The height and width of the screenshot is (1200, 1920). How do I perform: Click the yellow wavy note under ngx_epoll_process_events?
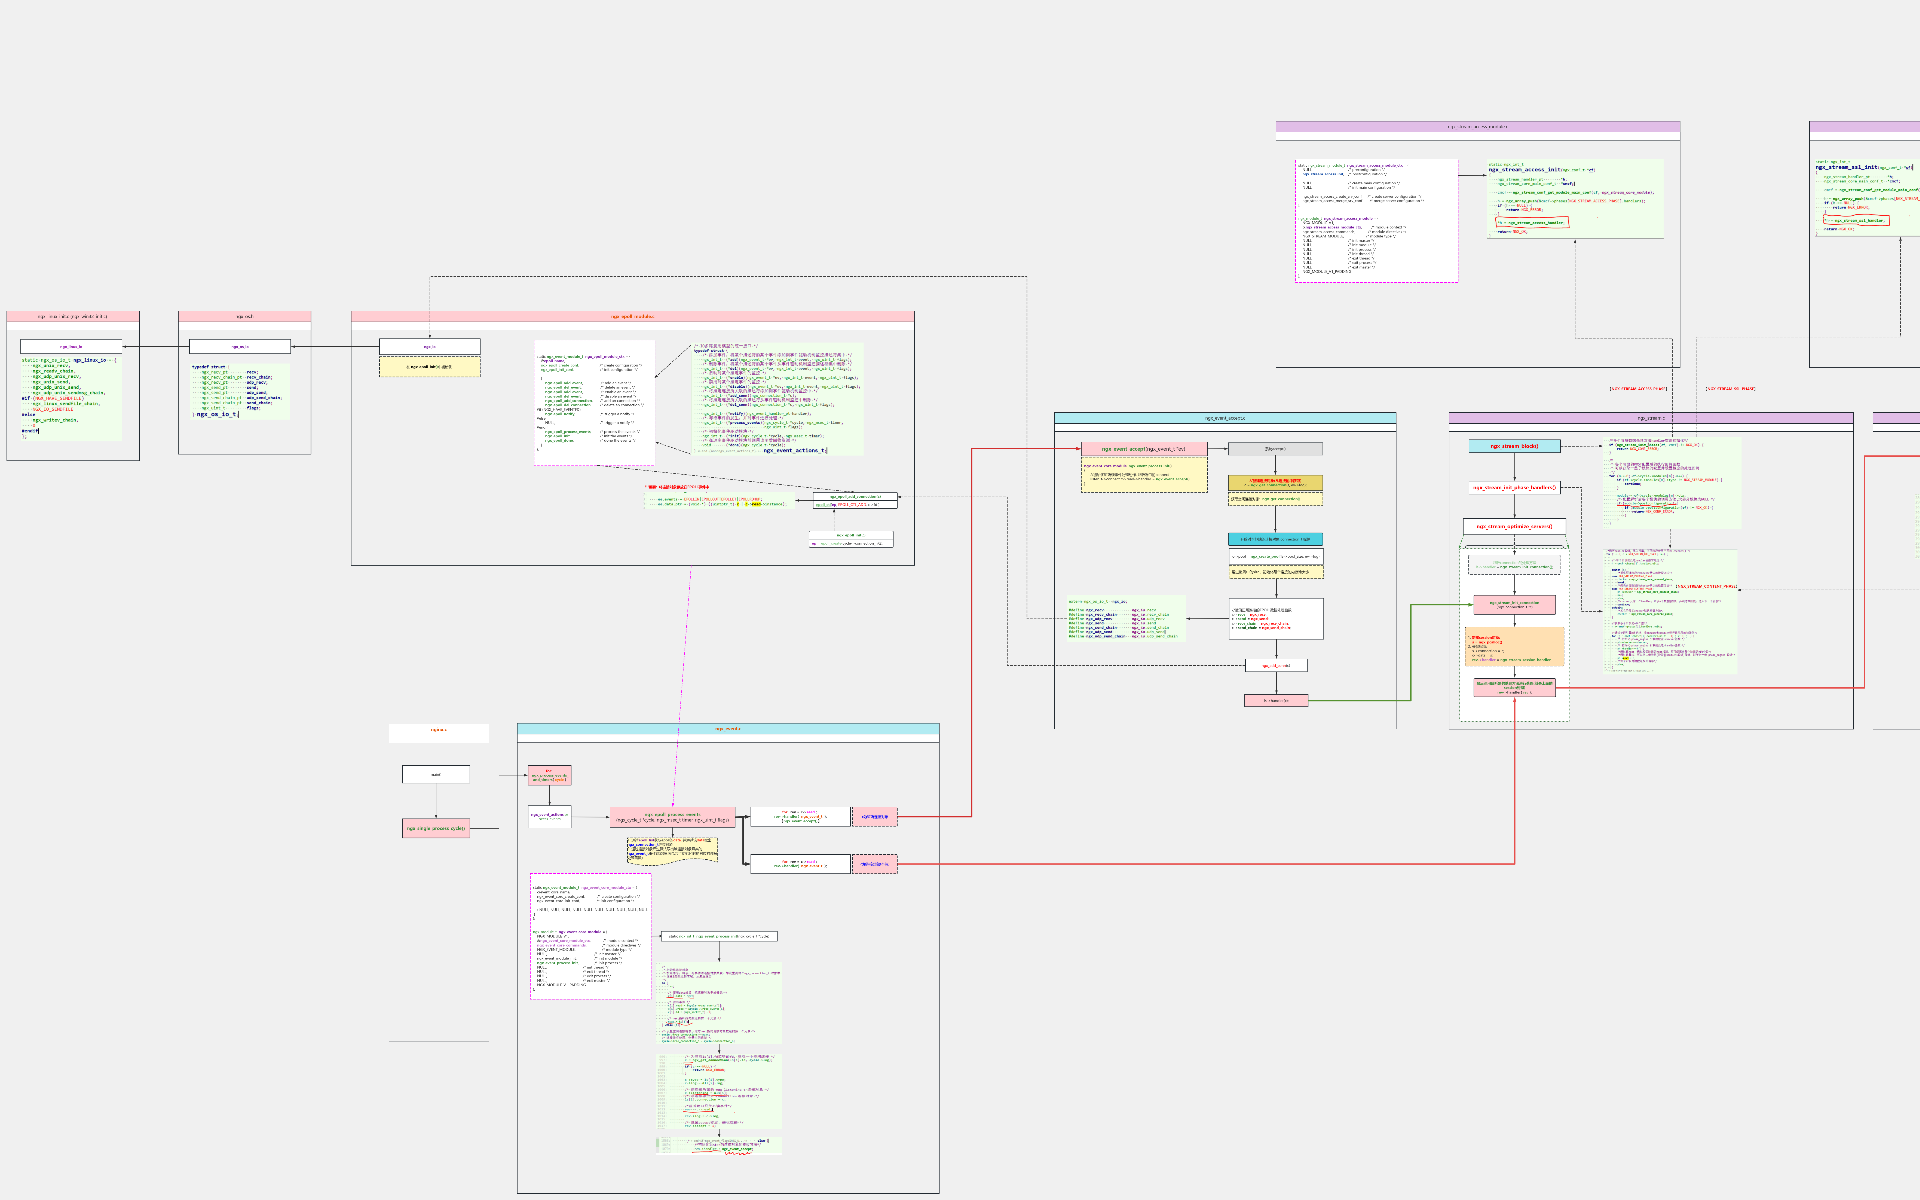[672, 850]
